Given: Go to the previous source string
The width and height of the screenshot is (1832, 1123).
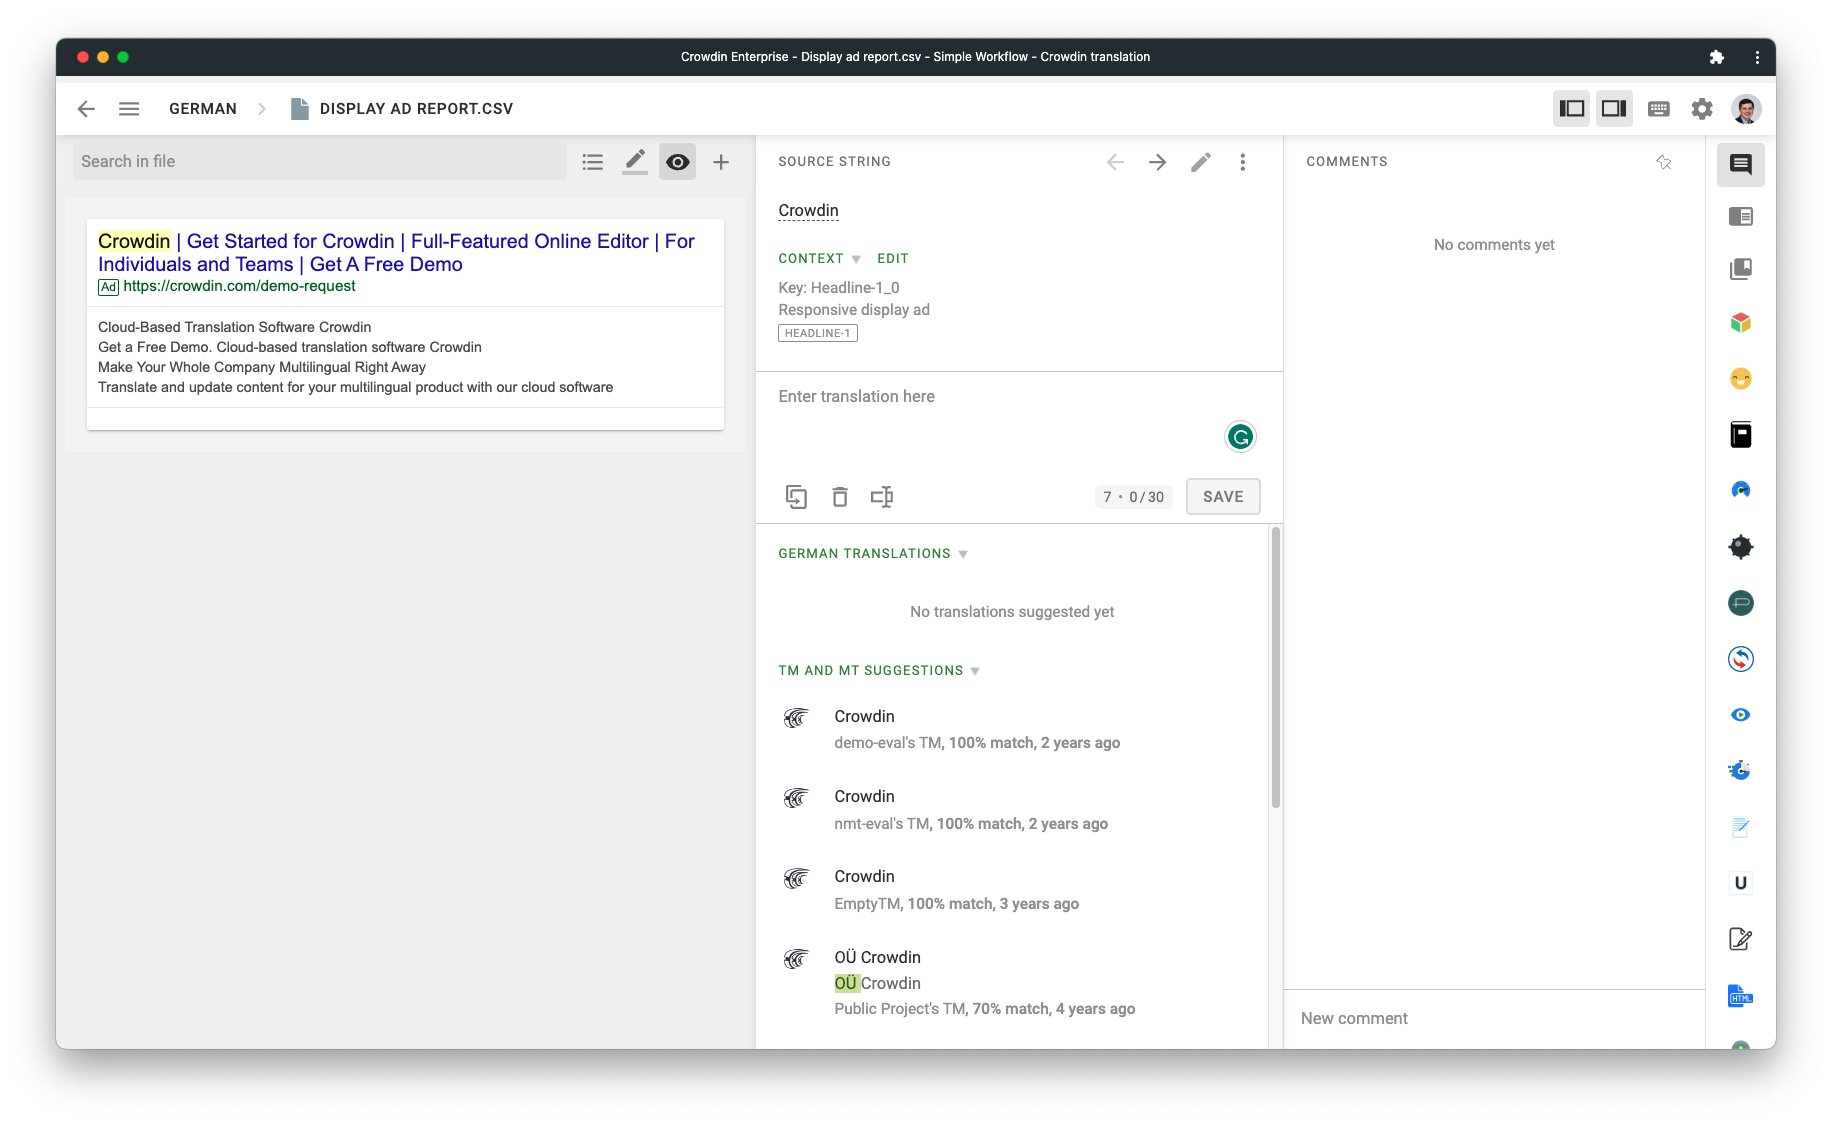Looking at the screenshot, I should click(1115, 162).
